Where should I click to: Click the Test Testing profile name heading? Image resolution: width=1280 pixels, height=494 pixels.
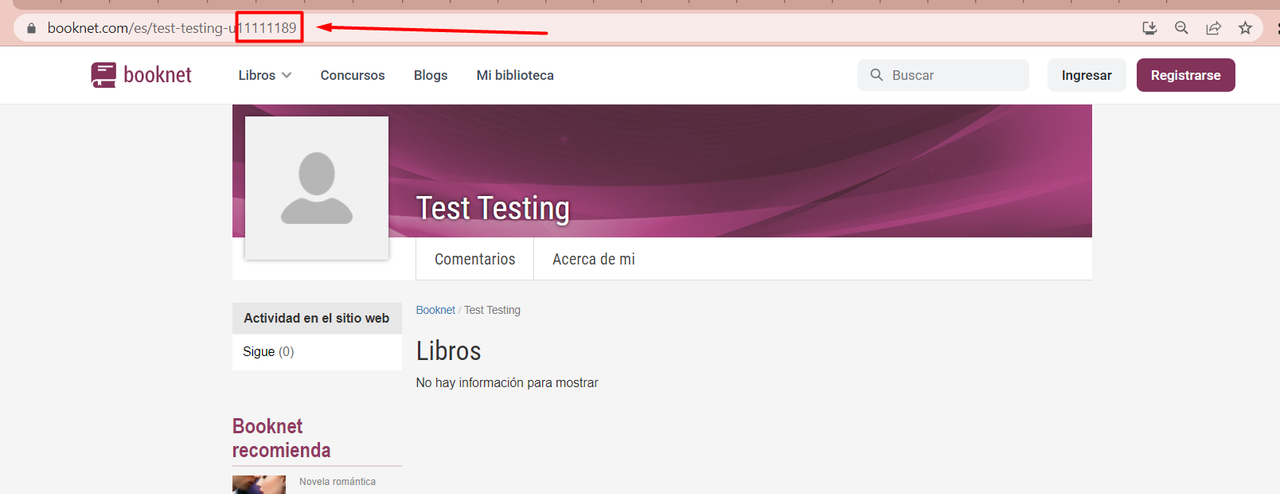tap(493, 208)
